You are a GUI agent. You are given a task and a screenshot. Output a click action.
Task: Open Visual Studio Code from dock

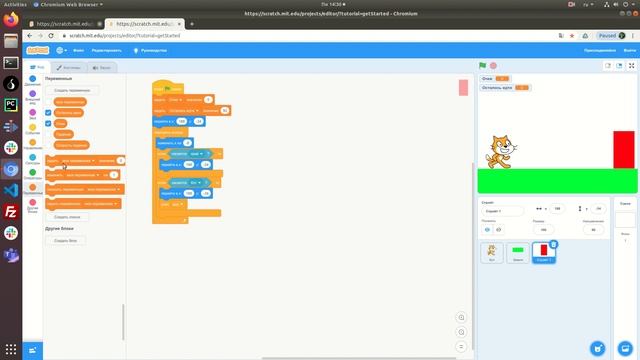click(x=11, y=190)
